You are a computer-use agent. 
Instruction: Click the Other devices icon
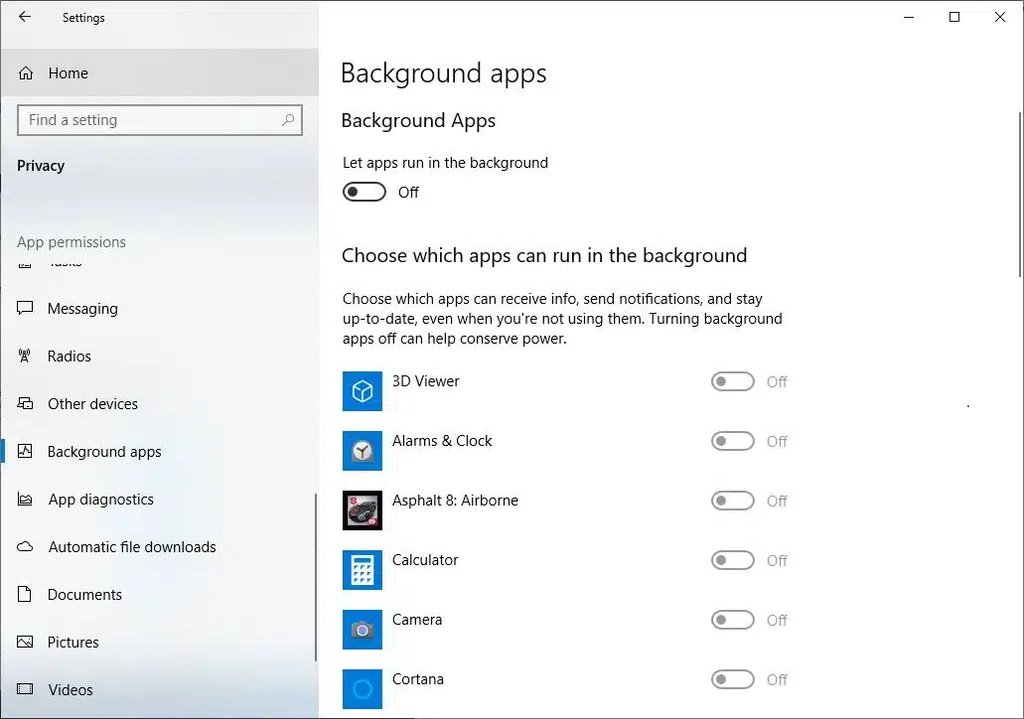pyautogui.click(x=25, y=404)
